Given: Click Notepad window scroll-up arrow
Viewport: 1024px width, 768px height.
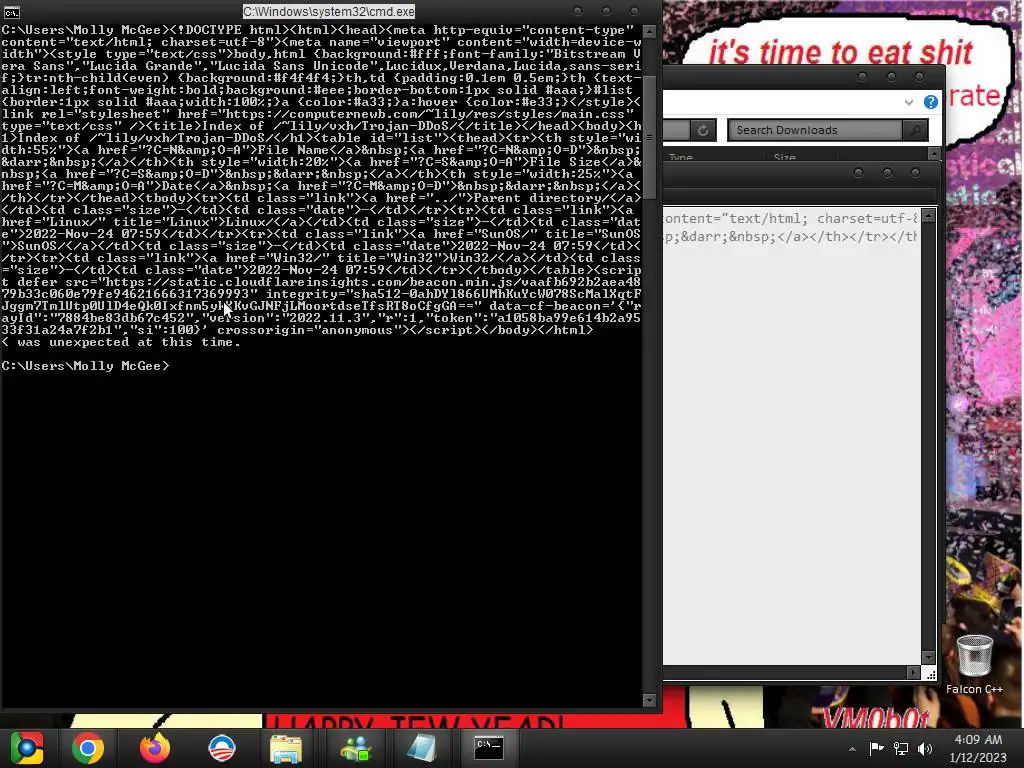Looking at the screenshot, I should [929, 216].
